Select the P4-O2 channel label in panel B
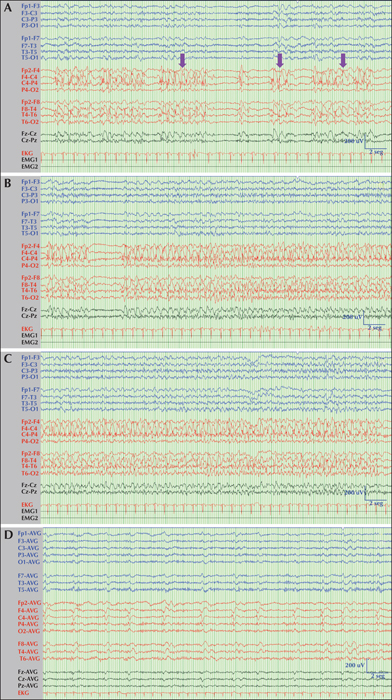 tap(30, 265)
